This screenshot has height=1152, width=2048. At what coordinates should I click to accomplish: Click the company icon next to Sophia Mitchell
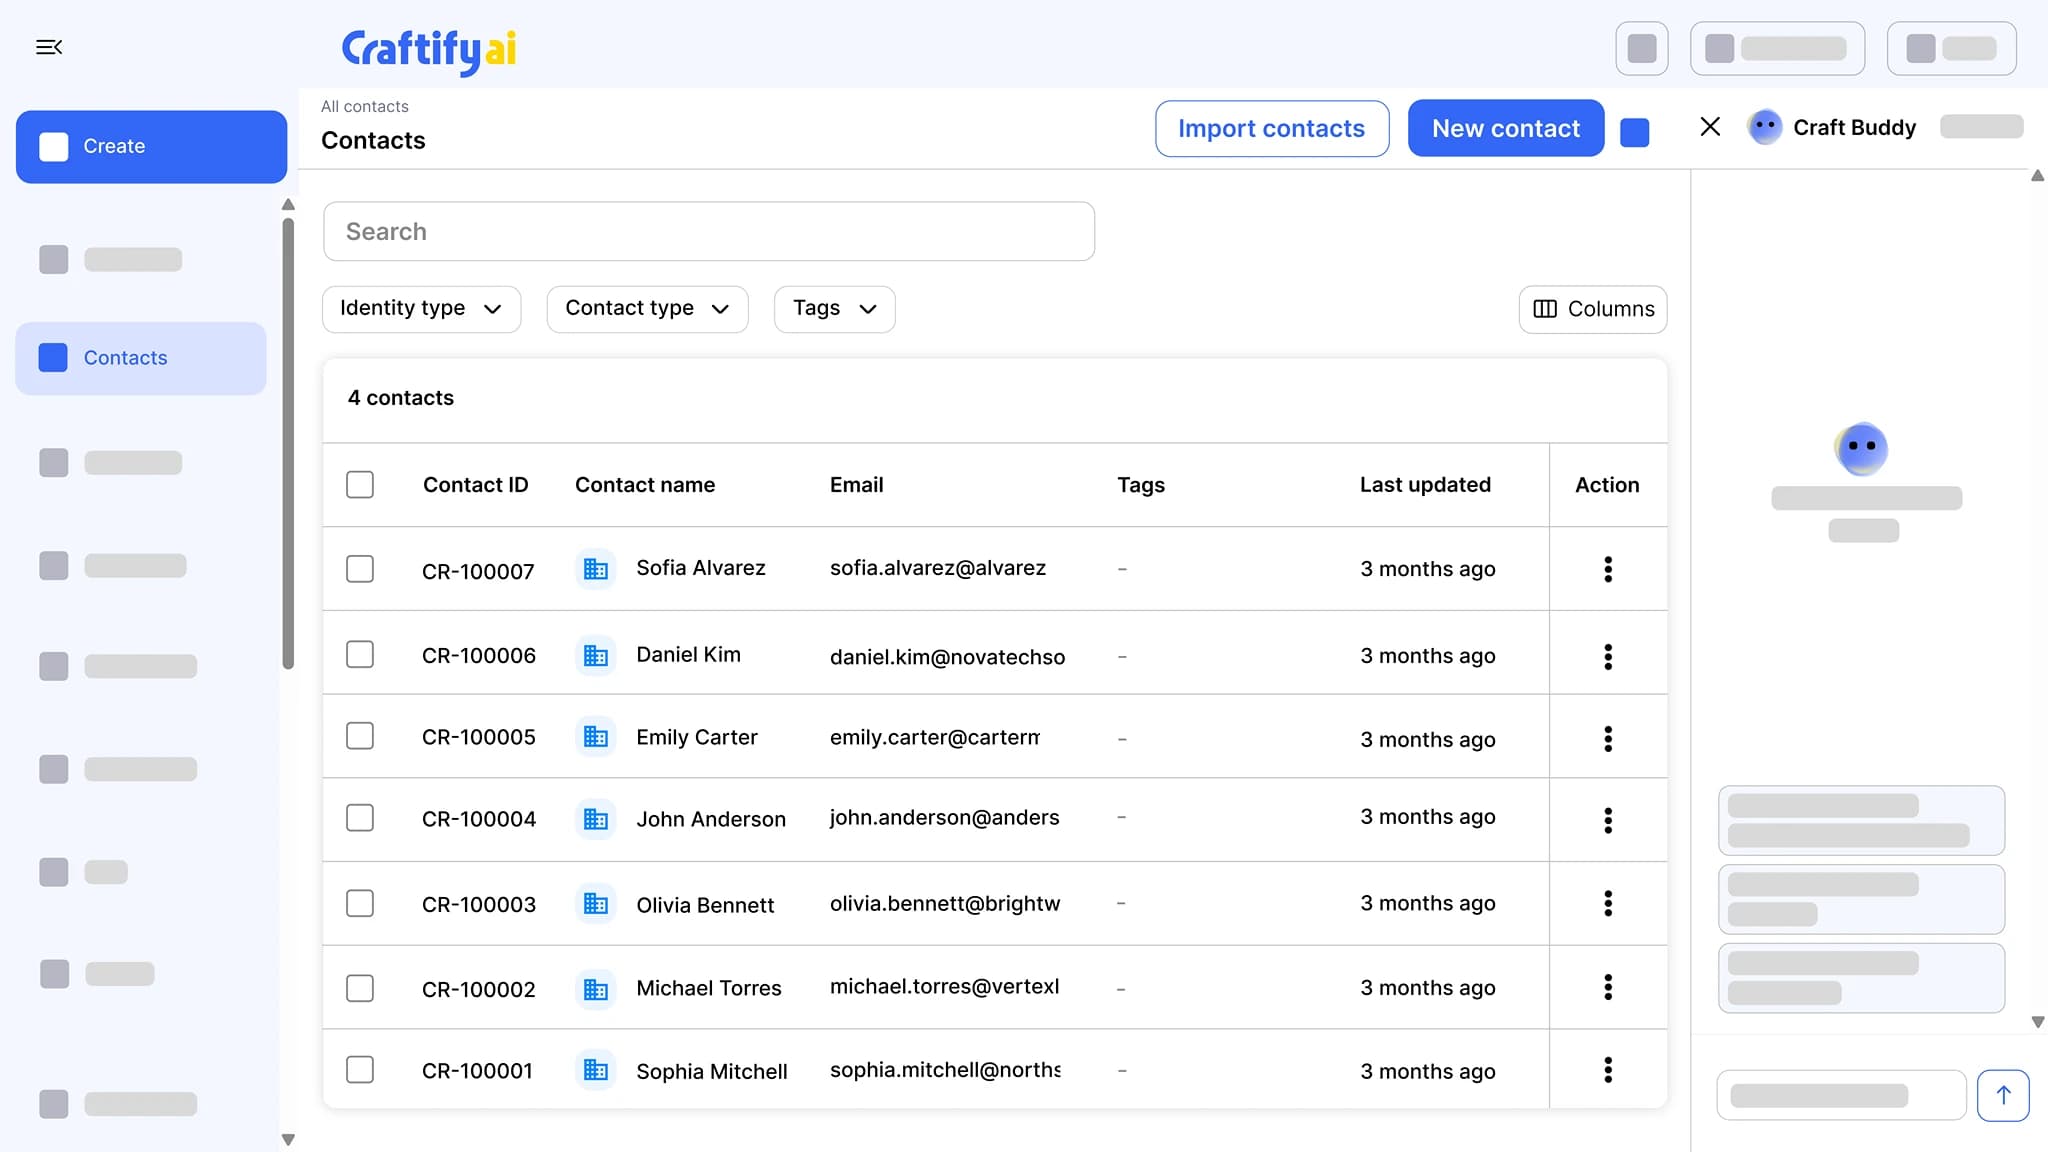[x=596, y=1070]
